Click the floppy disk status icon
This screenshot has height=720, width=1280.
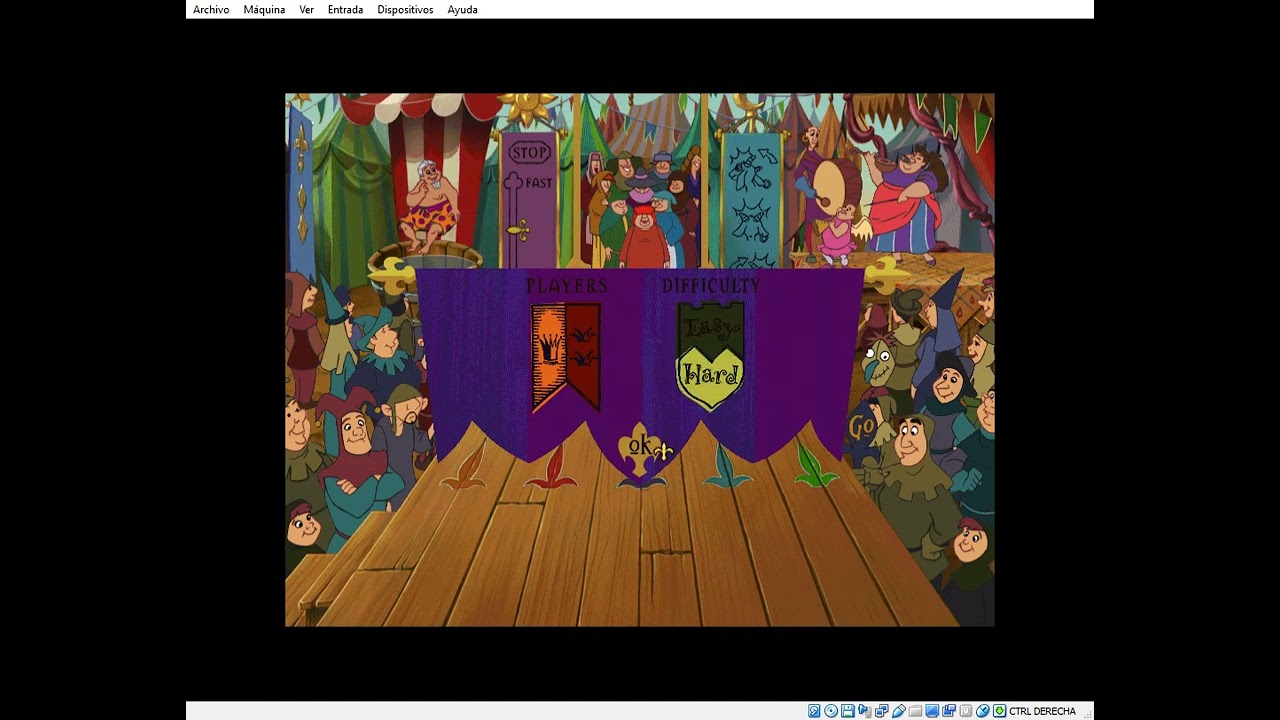[848, 711]
